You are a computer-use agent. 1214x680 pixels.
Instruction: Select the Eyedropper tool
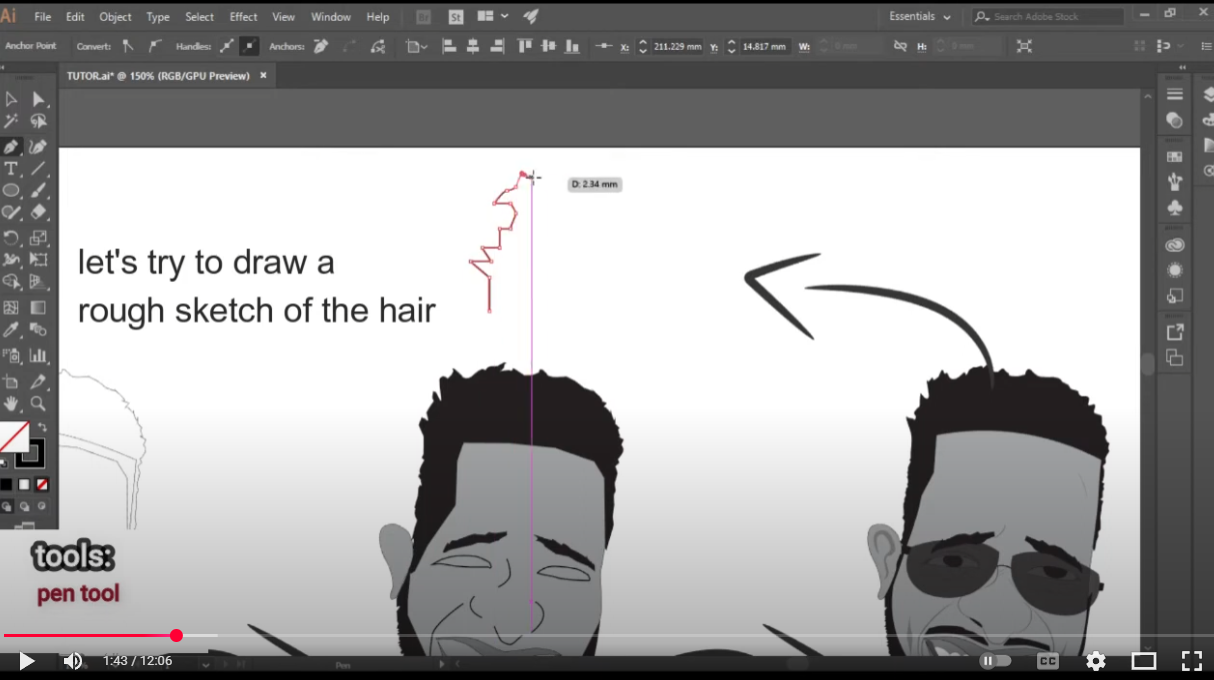click(x=11, y=330)
